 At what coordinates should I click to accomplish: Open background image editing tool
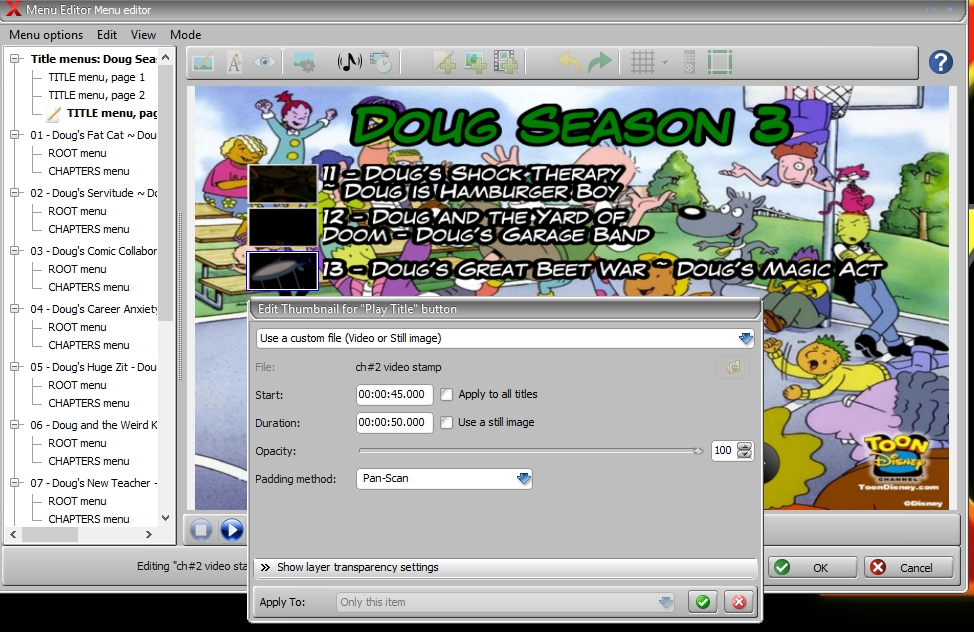click(x=203, y=63)
